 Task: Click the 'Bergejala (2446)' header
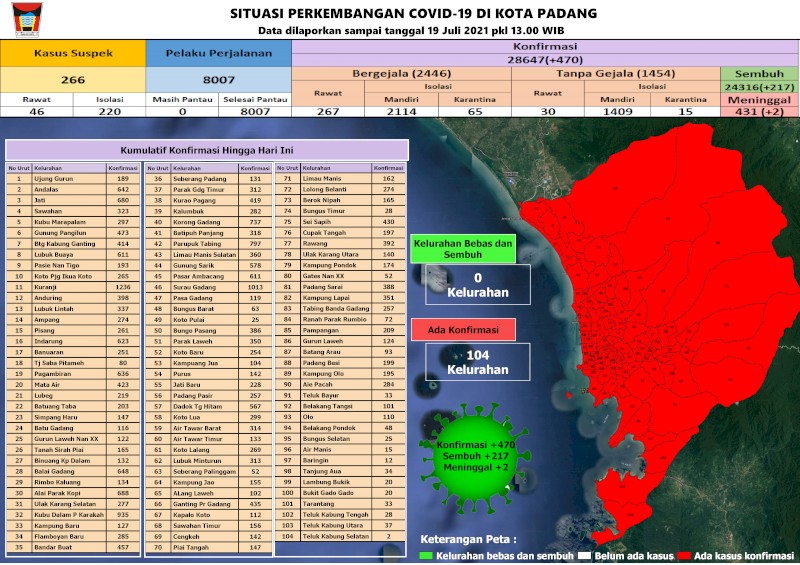[x=402, y=73]
